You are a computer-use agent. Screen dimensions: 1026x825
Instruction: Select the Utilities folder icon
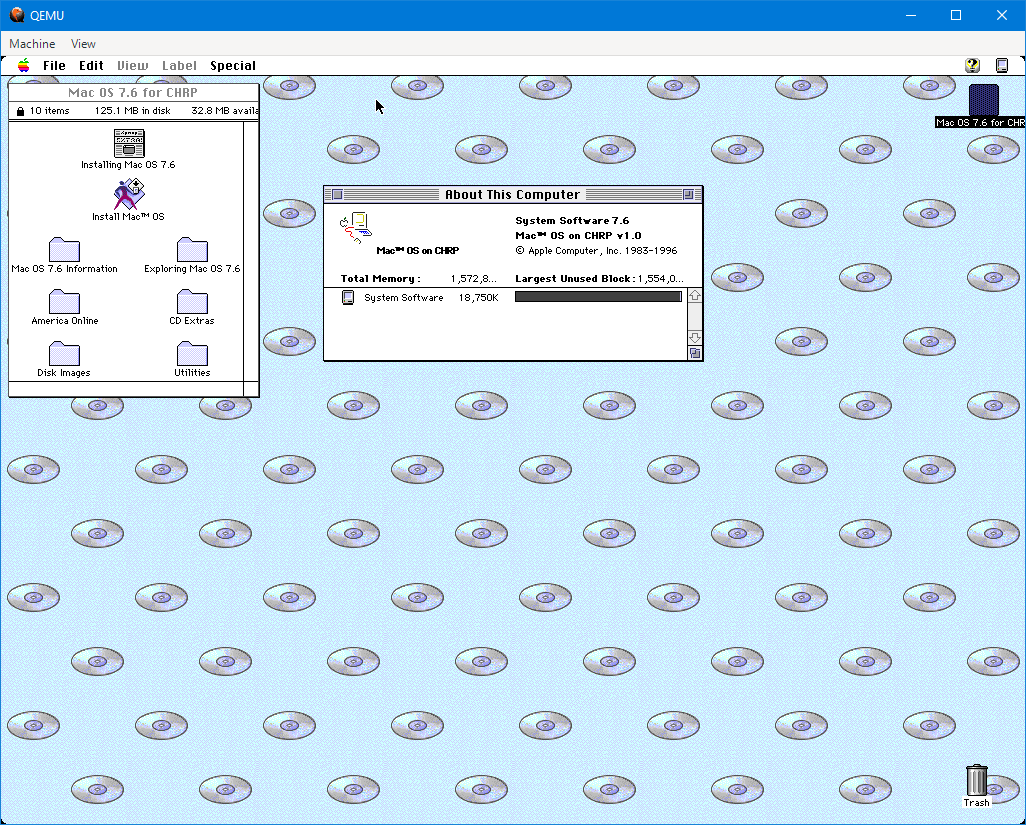[192, 354]
